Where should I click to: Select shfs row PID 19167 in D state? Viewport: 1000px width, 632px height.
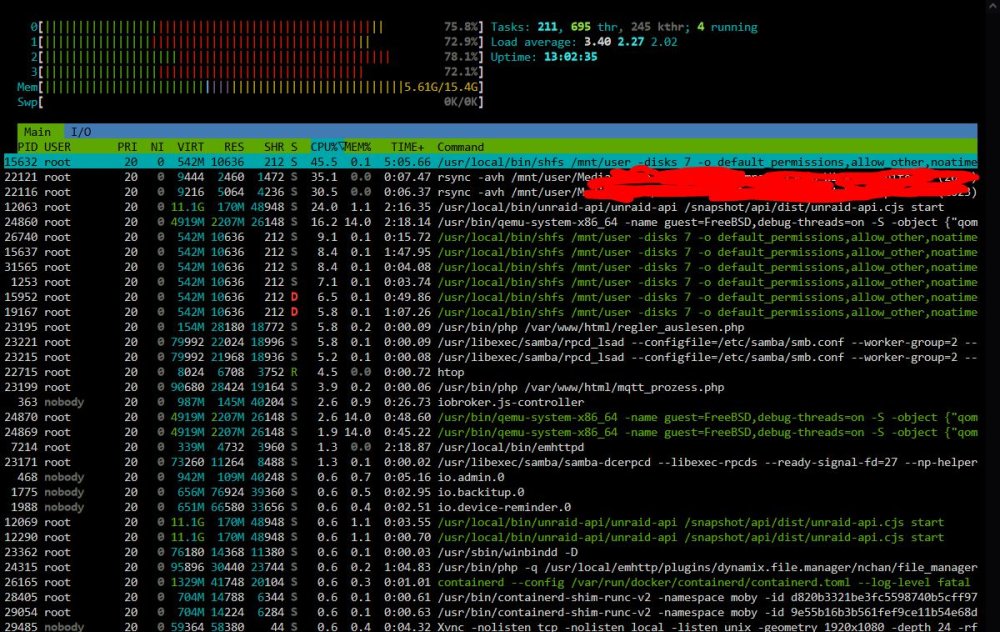pyautogui.click(x=490, y=312)
